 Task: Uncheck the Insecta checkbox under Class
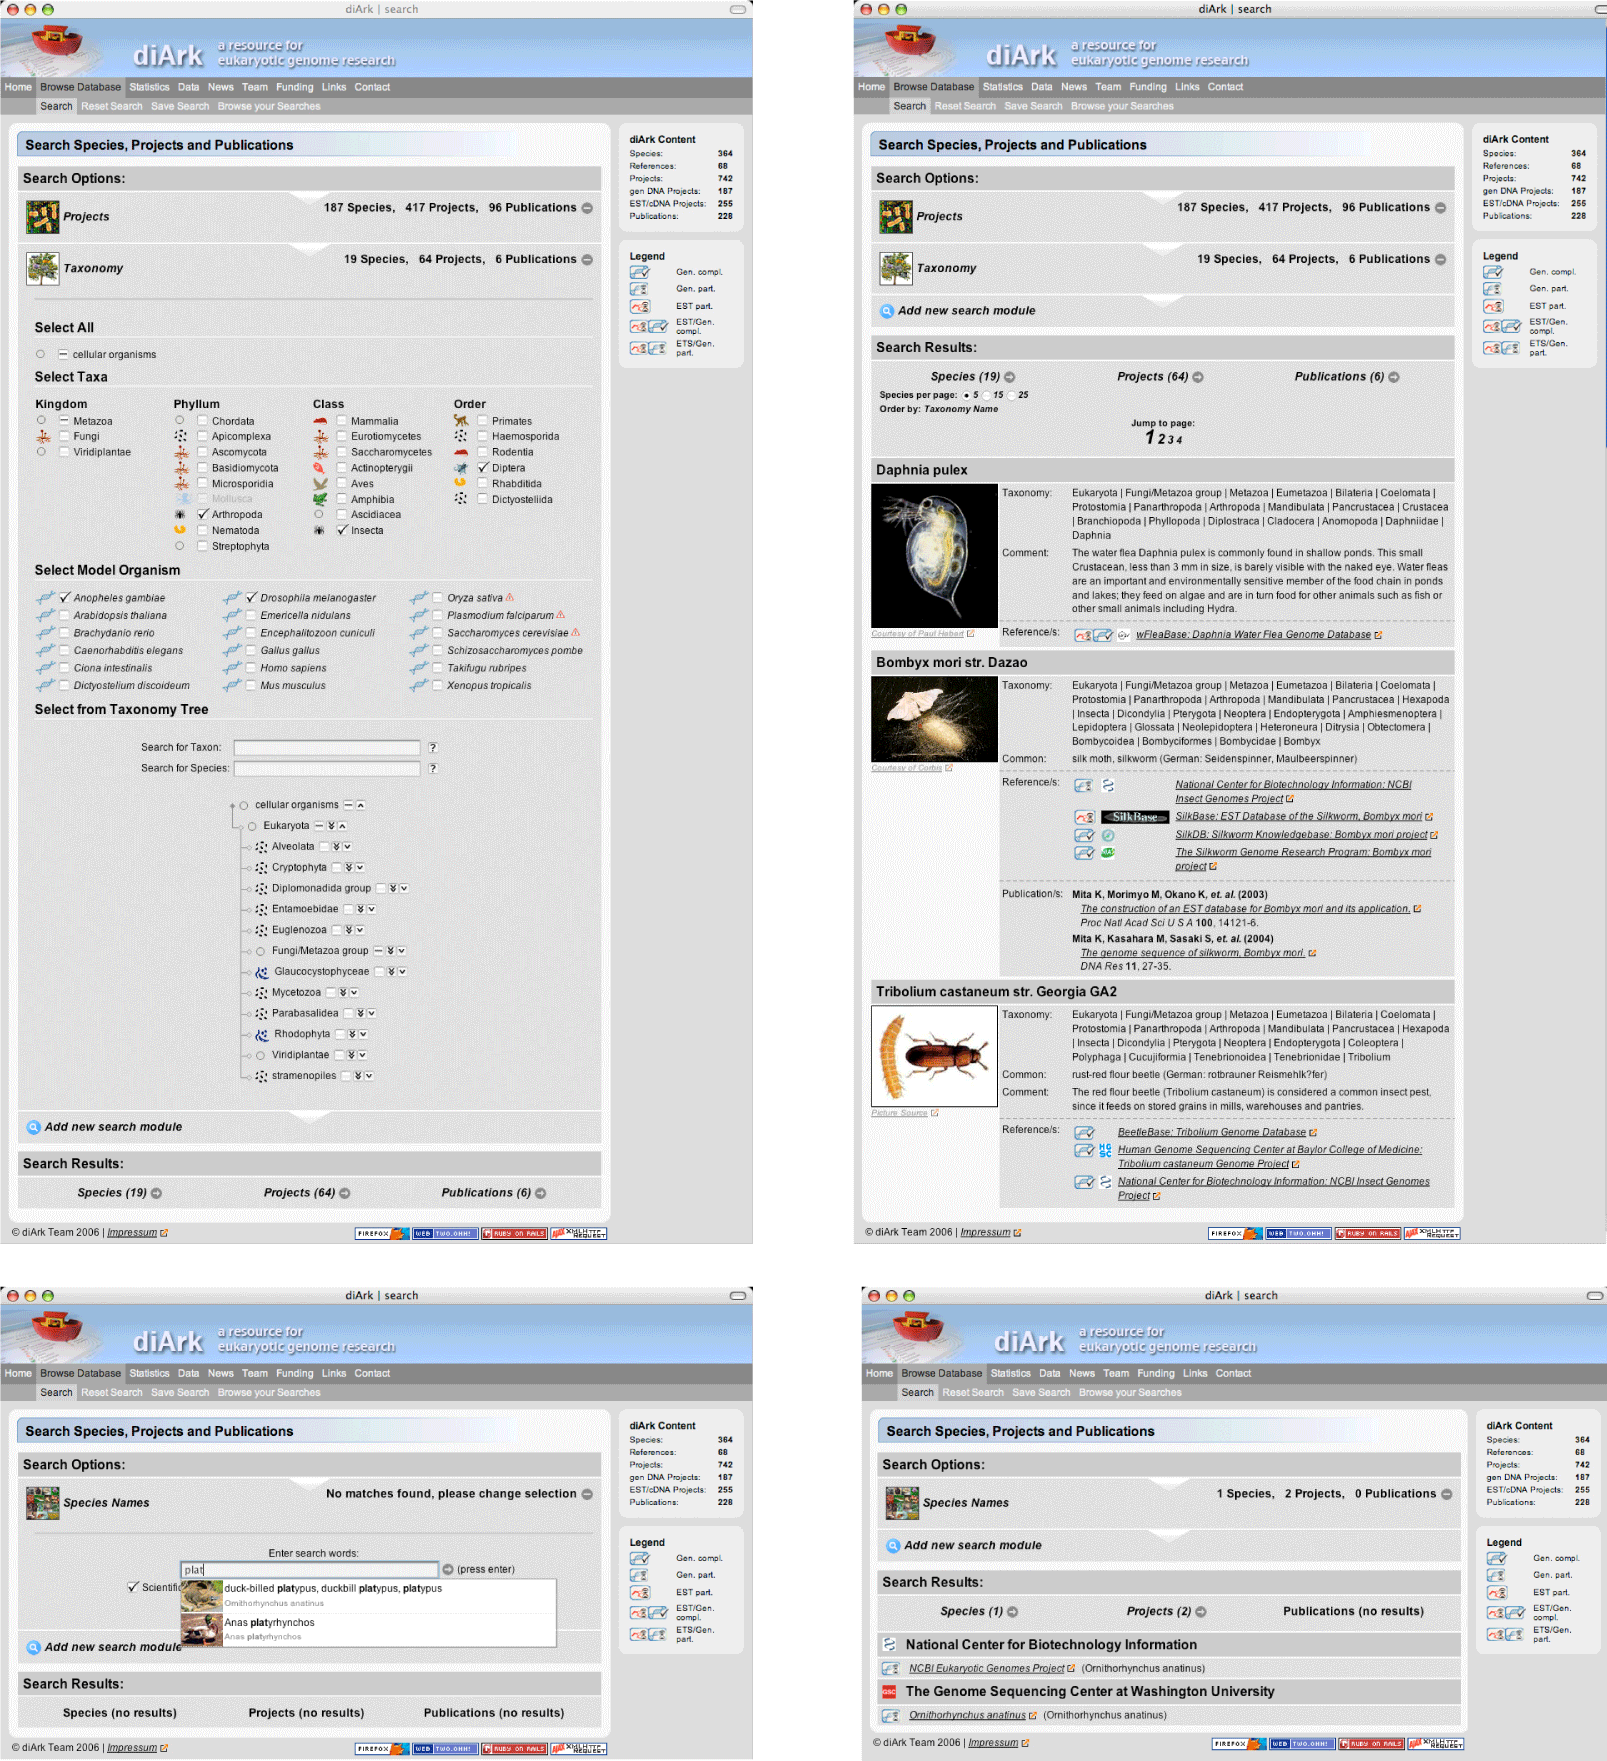pos(343,530)
